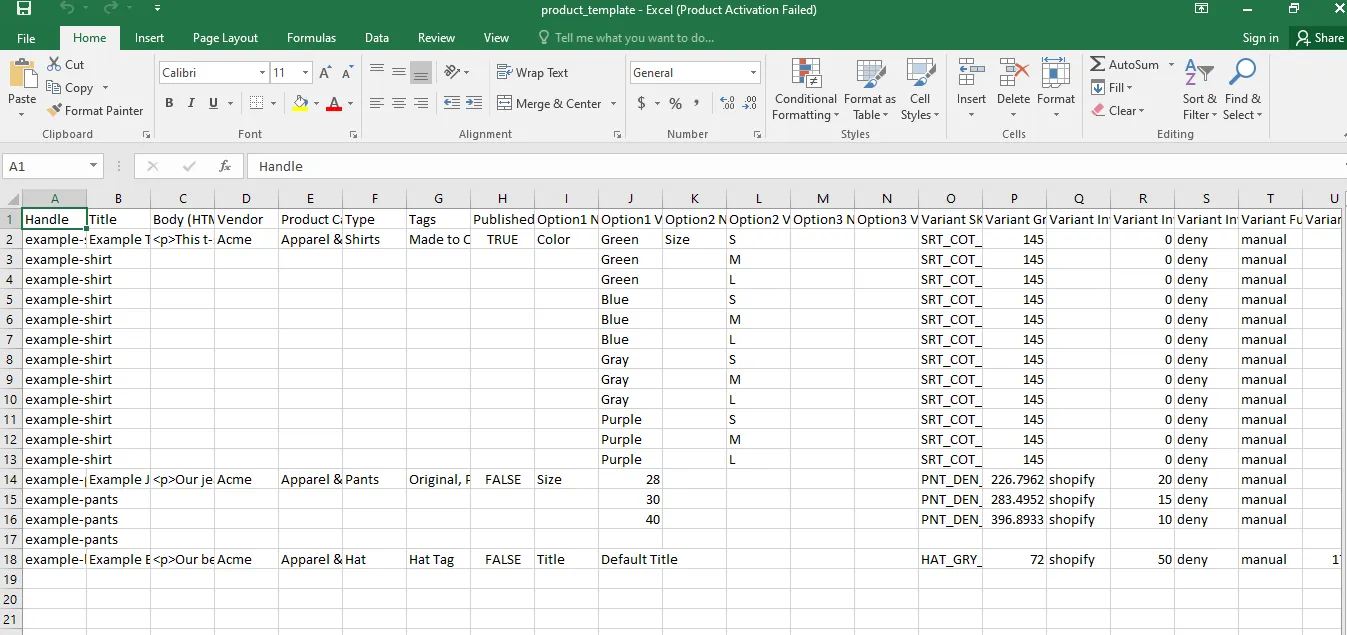Switch to the Data tab

pos(377,38)
